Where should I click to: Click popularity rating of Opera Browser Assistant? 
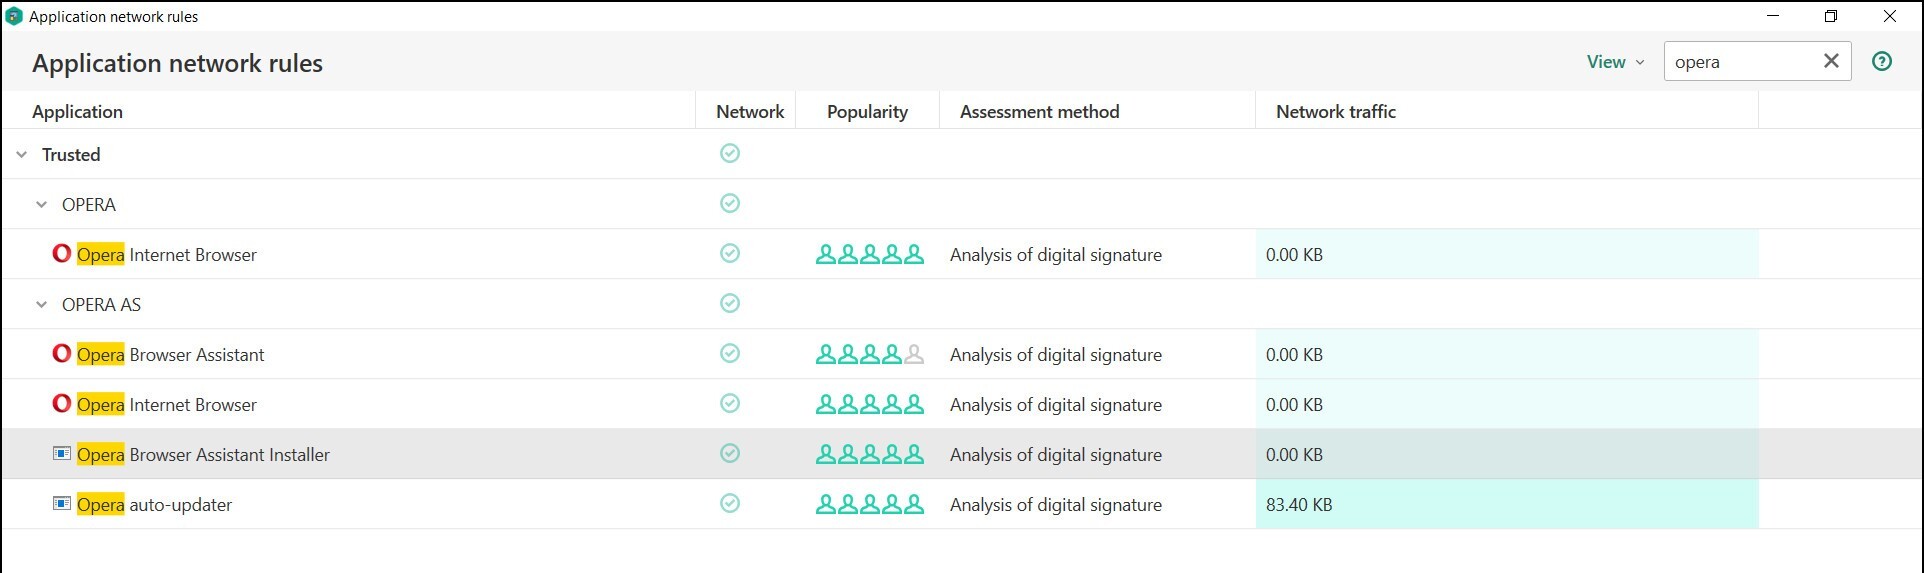point(870,354)
